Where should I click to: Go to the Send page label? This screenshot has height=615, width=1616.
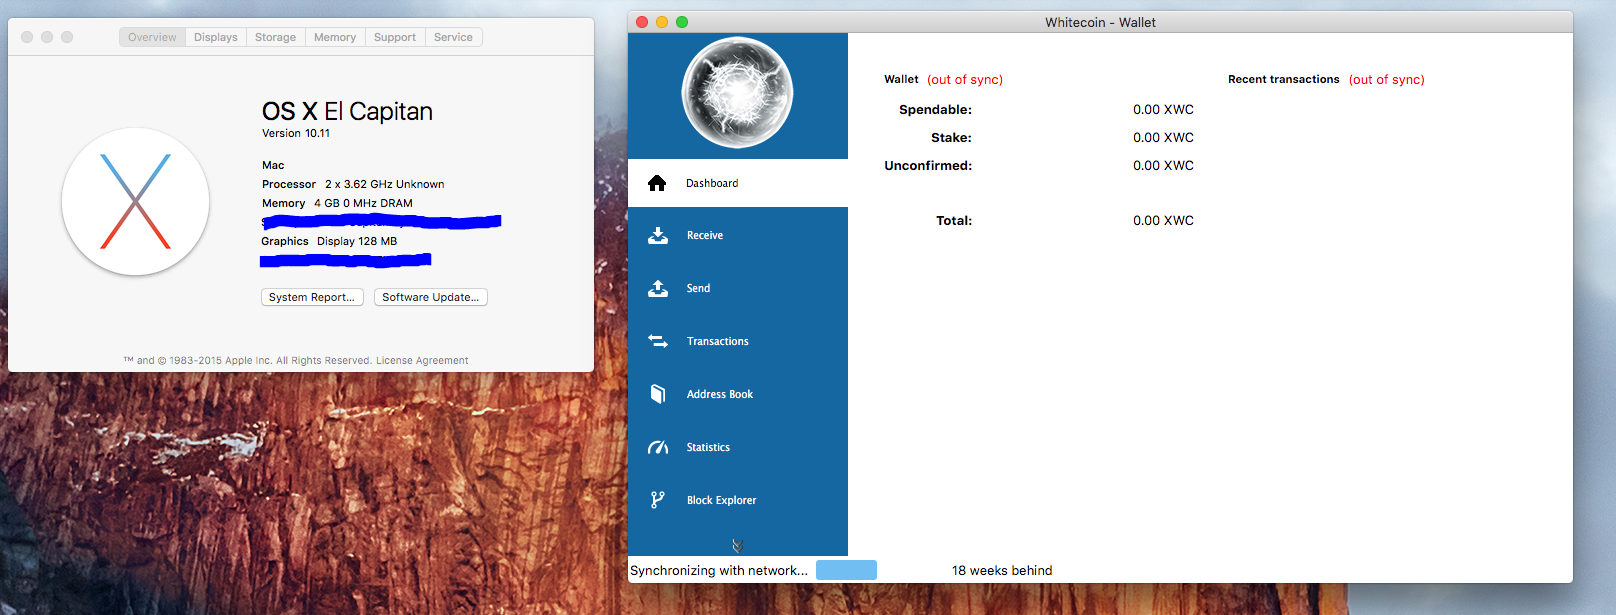pos(698,288)
